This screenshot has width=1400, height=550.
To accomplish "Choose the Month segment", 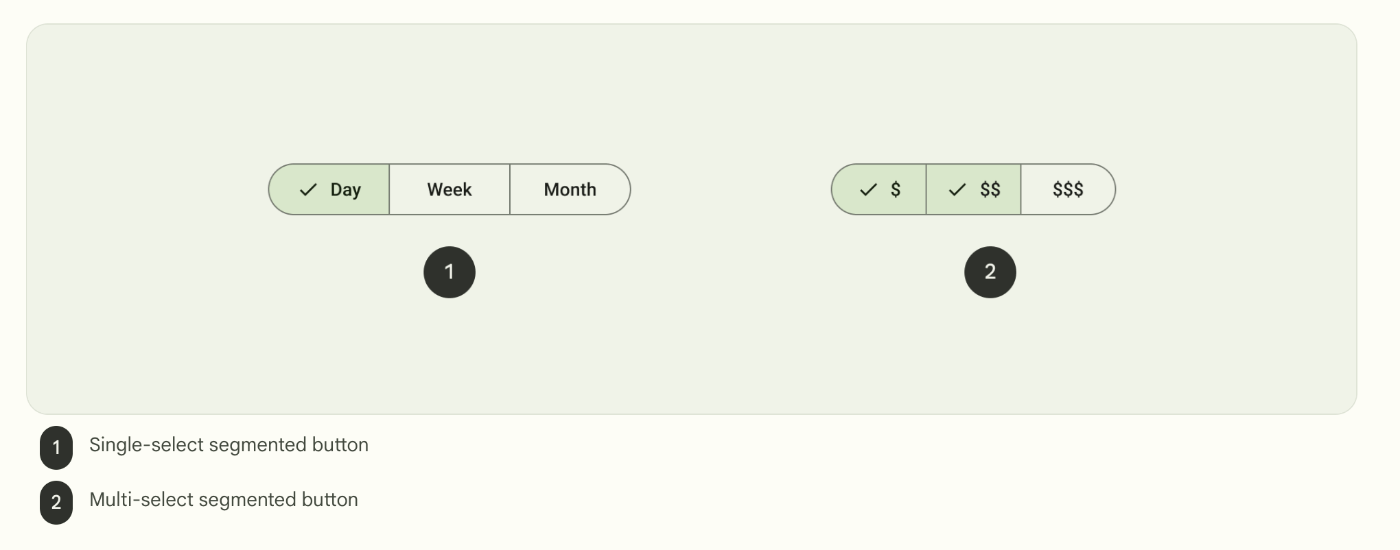I will (570, 190).
